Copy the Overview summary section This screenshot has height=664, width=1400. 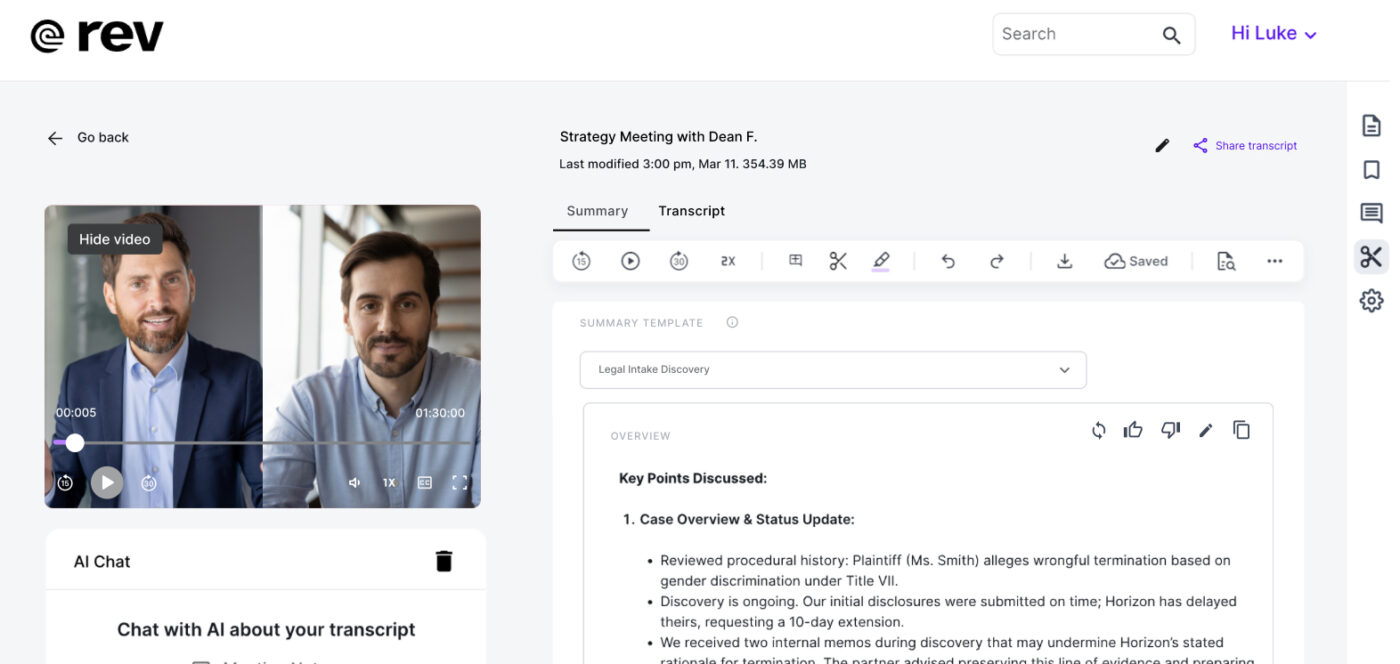point(1241,429)
